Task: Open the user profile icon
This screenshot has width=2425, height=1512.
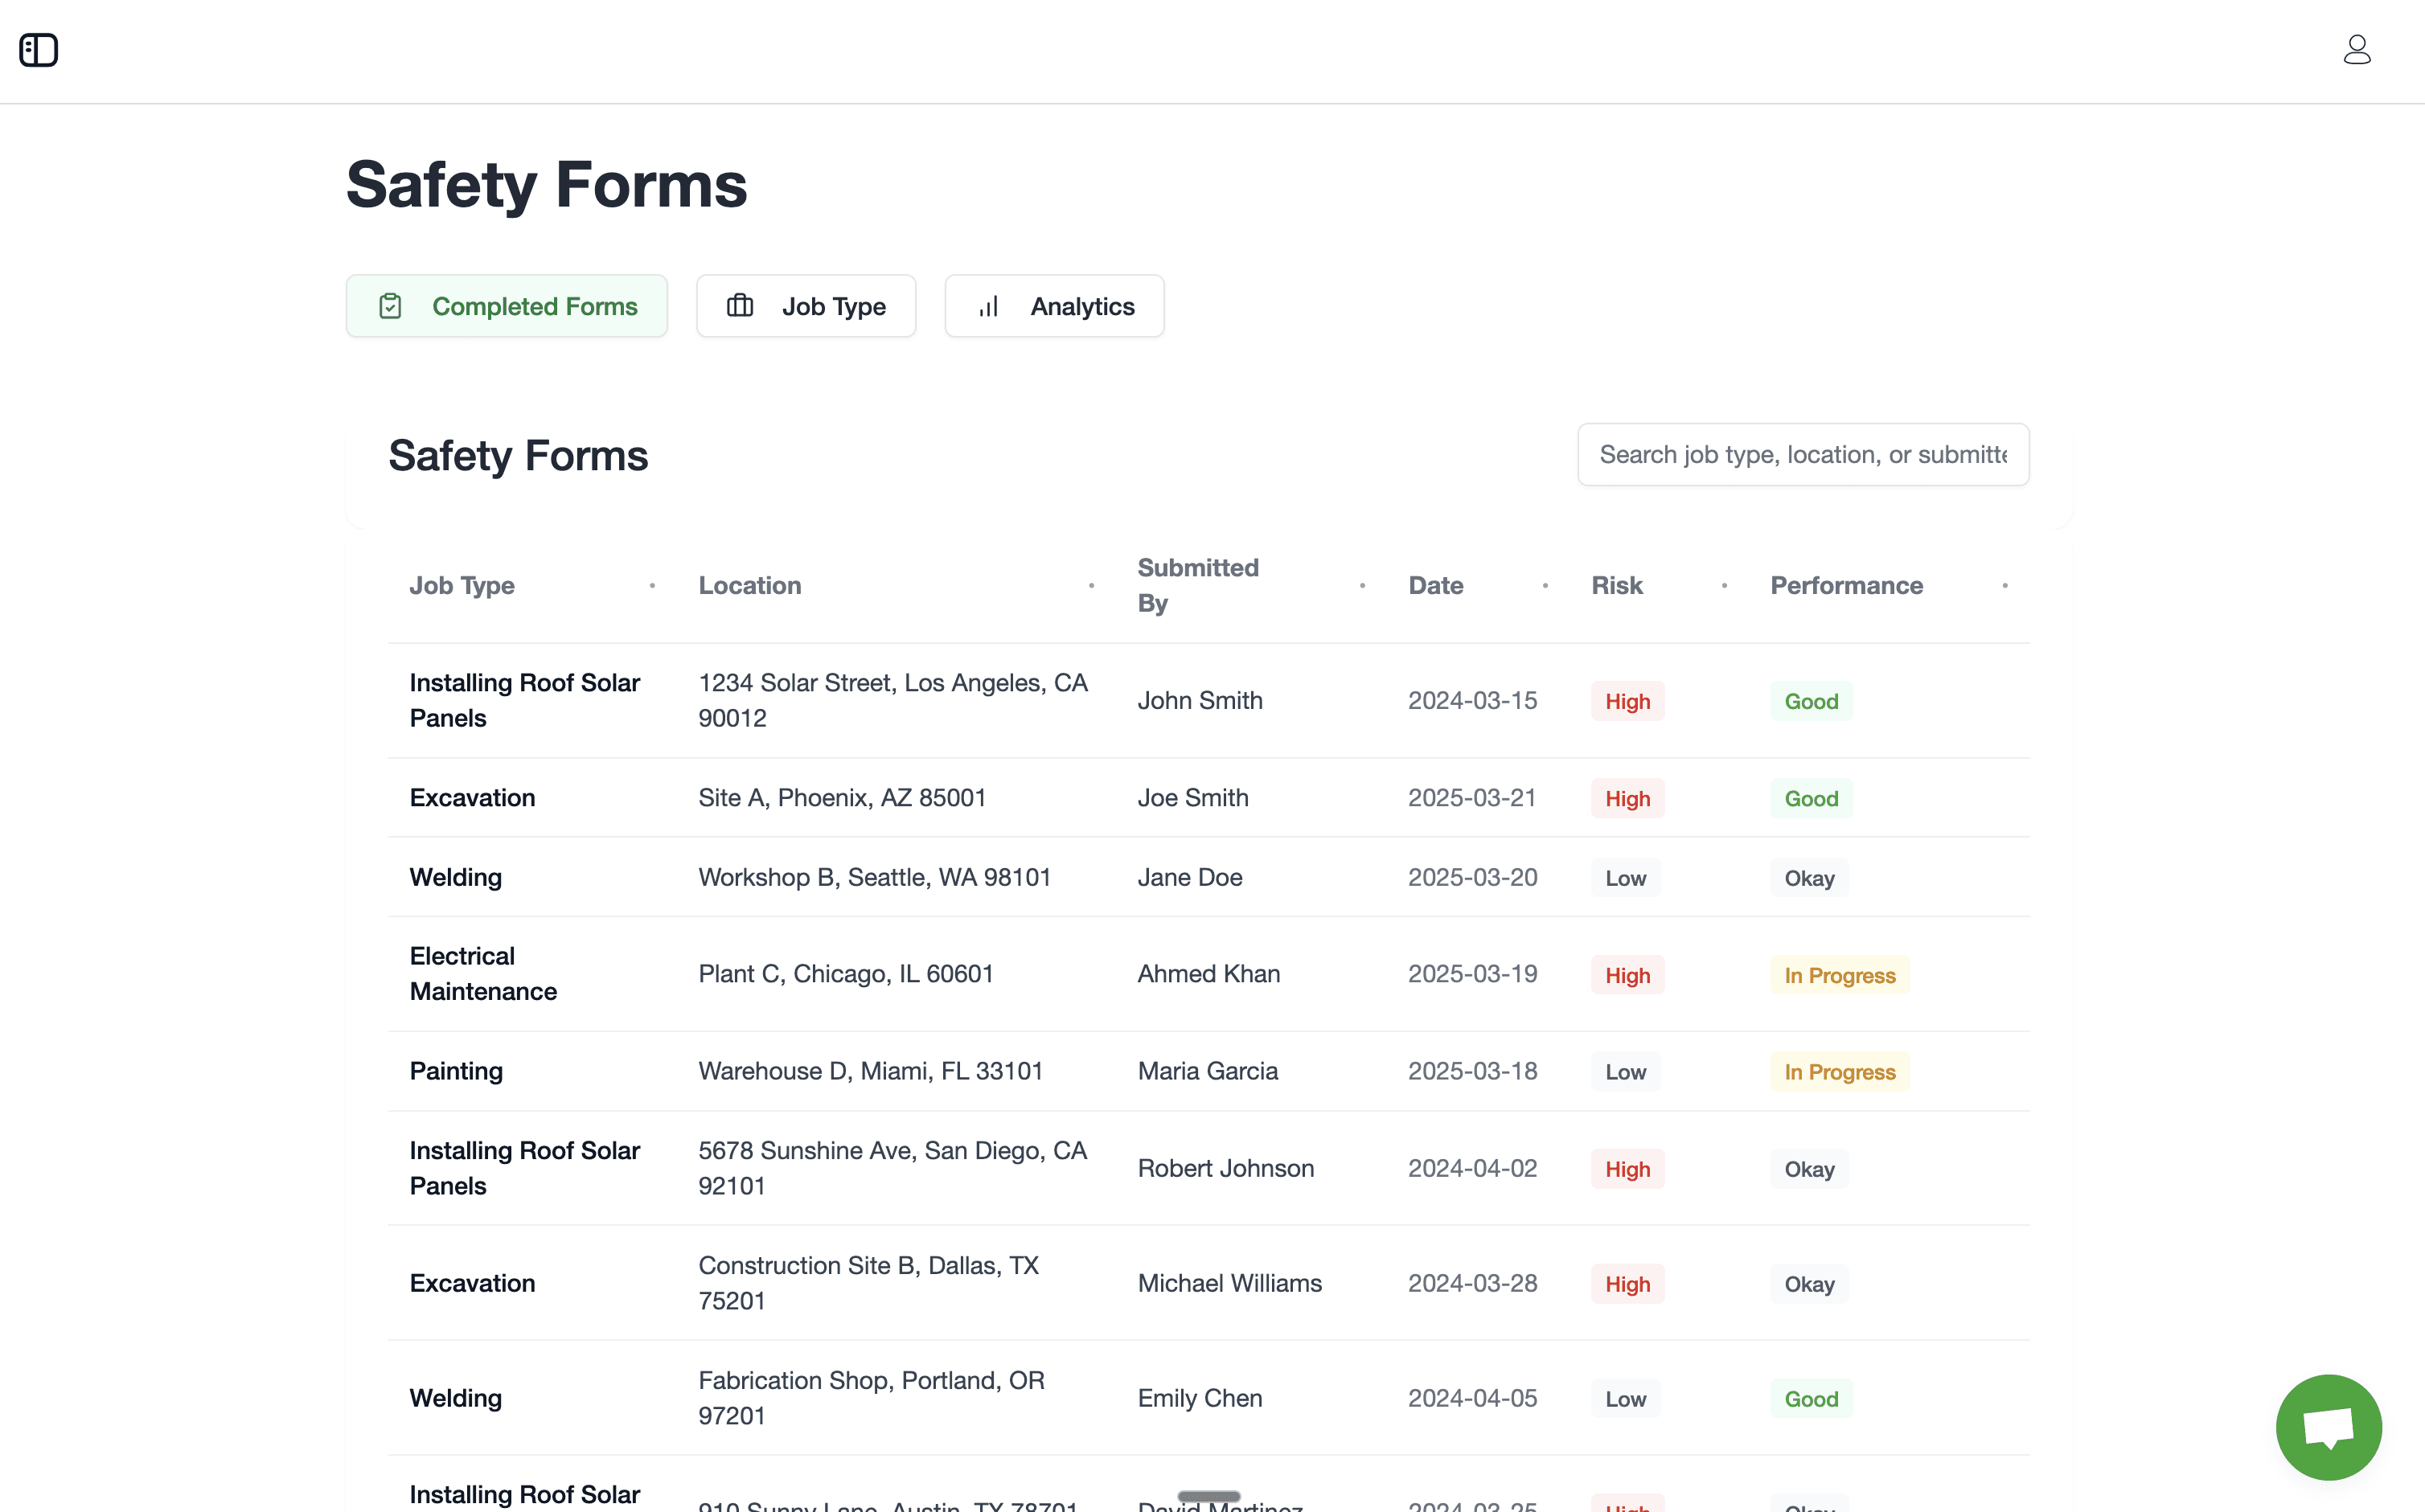Action: [2357, 50]
